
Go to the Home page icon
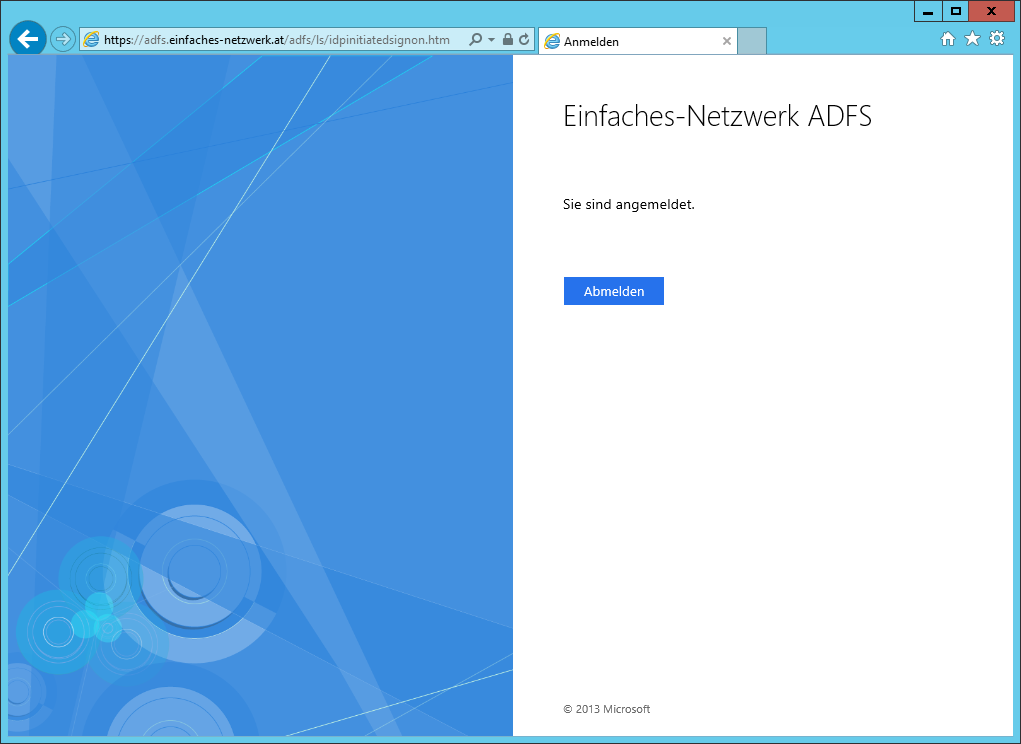click(948, 39)
